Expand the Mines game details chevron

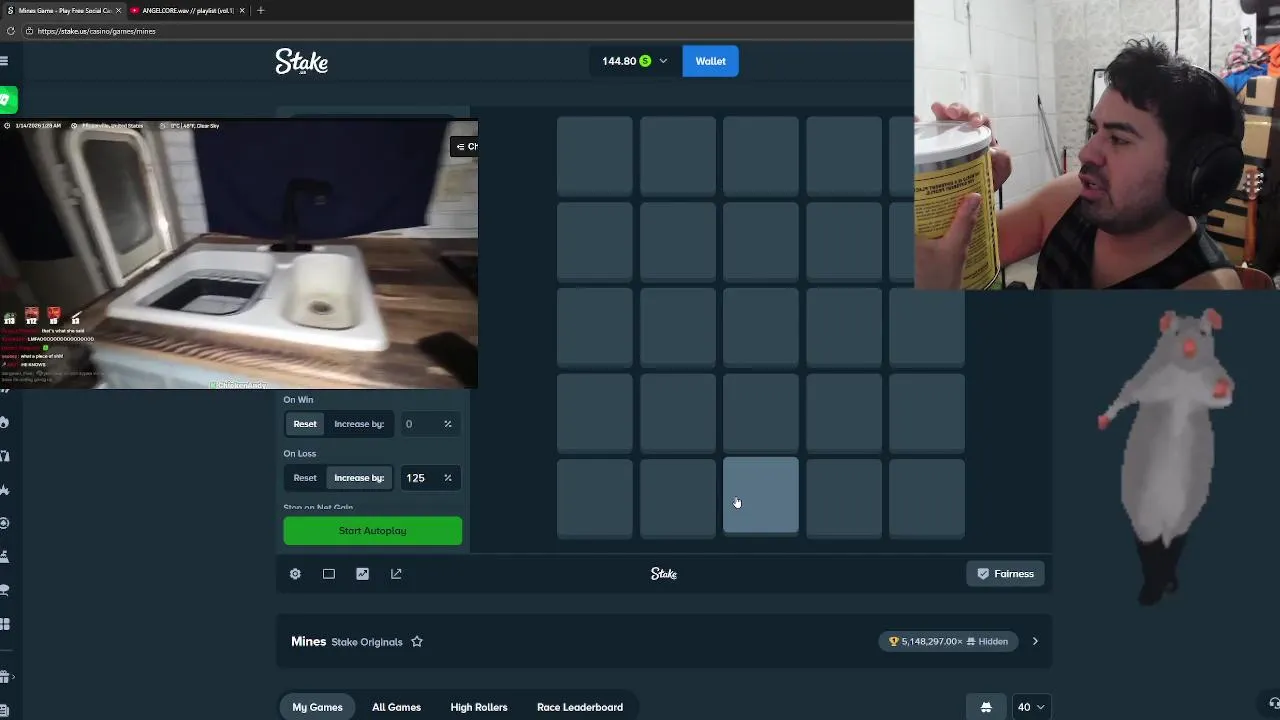tap(1035, 642)
